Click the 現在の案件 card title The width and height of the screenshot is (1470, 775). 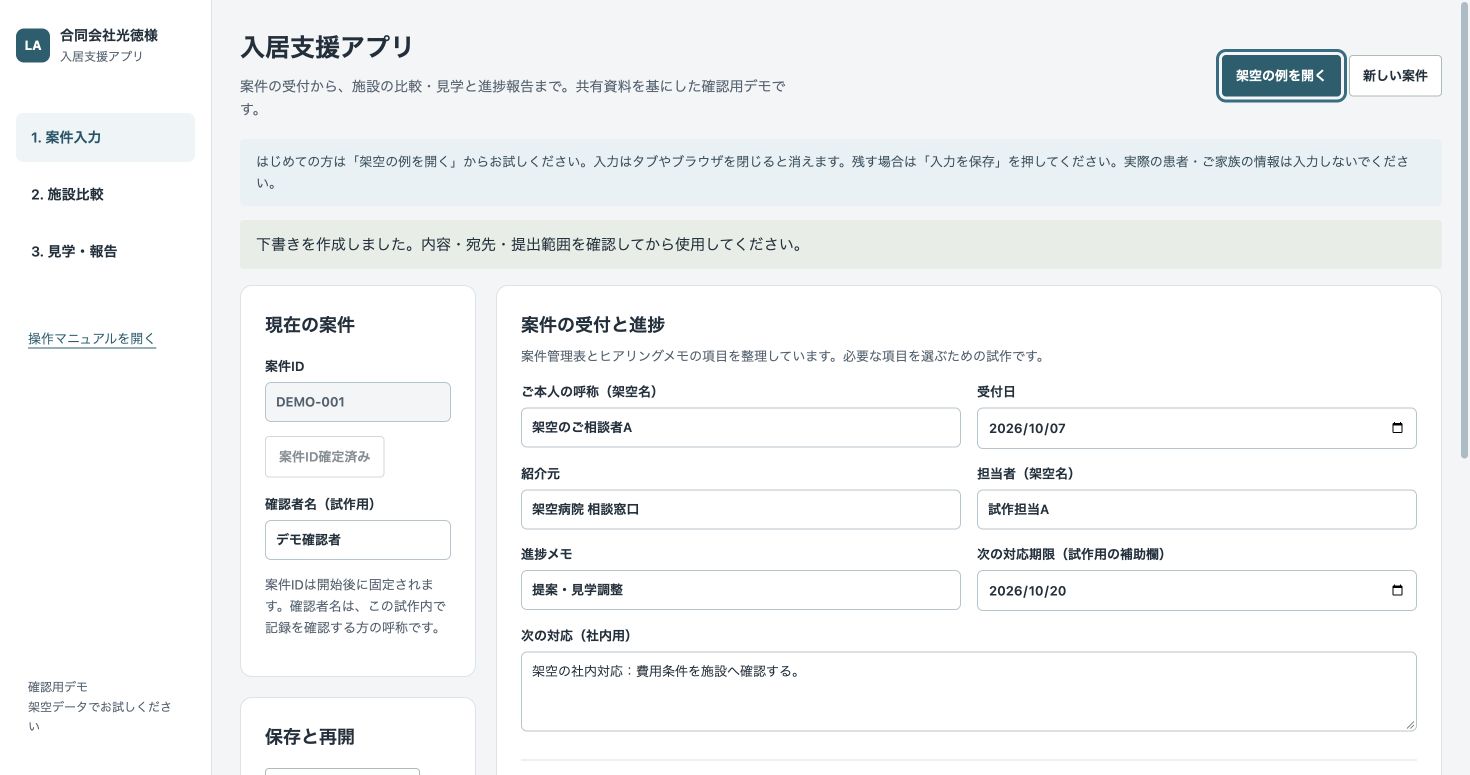[x=310, y=325]
